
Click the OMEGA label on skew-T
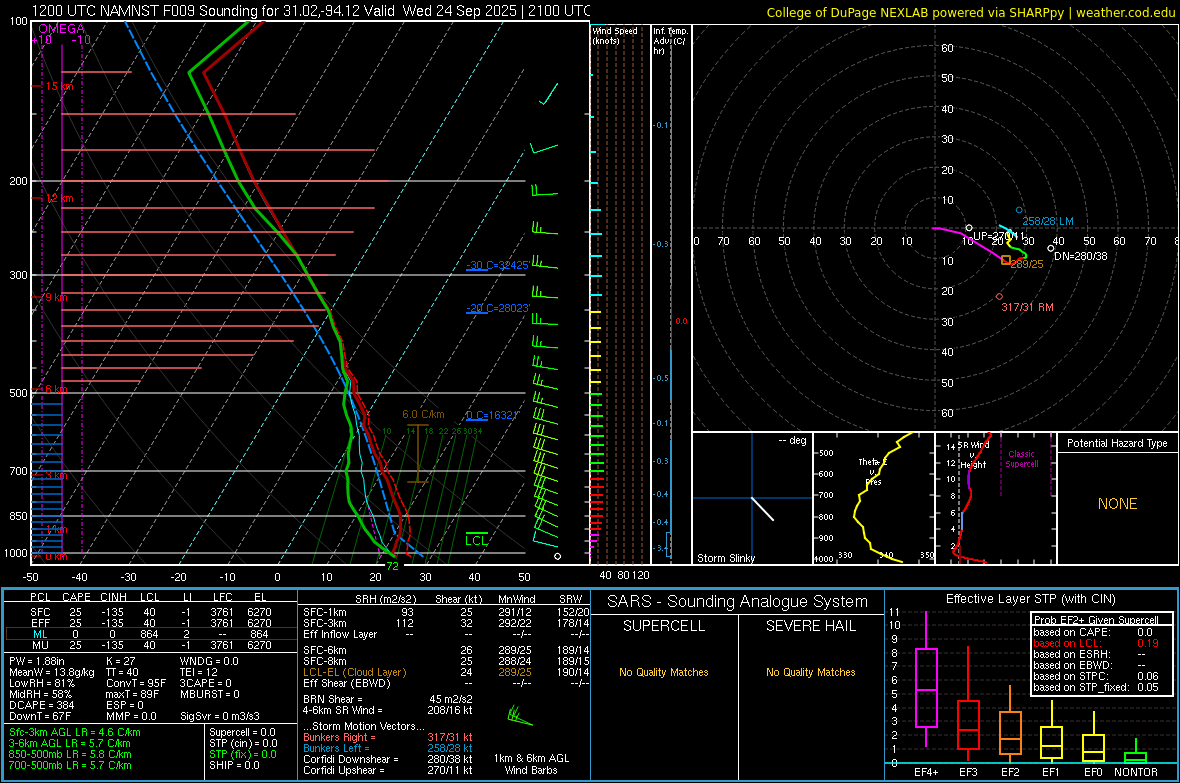point(61,29)
